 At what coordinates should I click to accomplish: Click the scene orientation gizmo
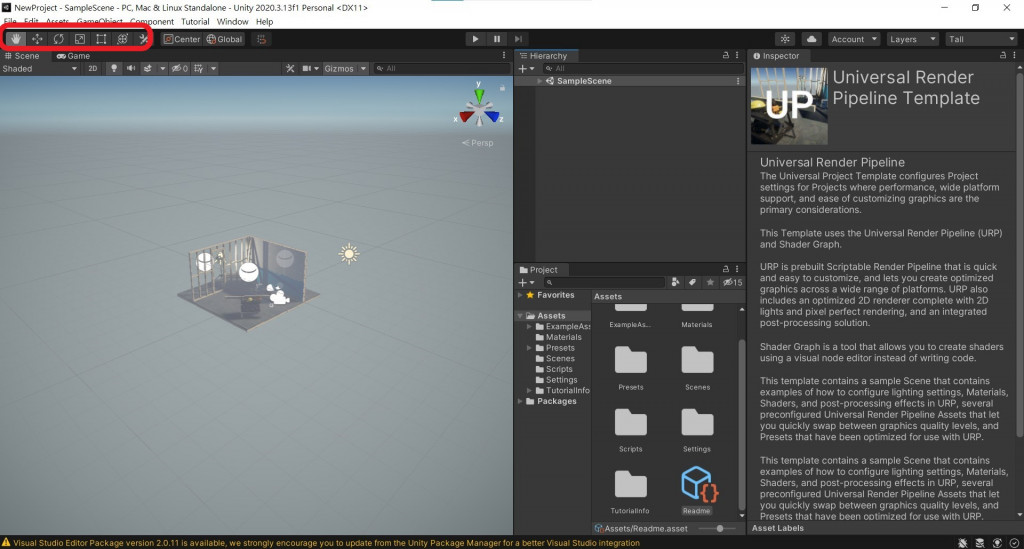(x=479, y=108)
